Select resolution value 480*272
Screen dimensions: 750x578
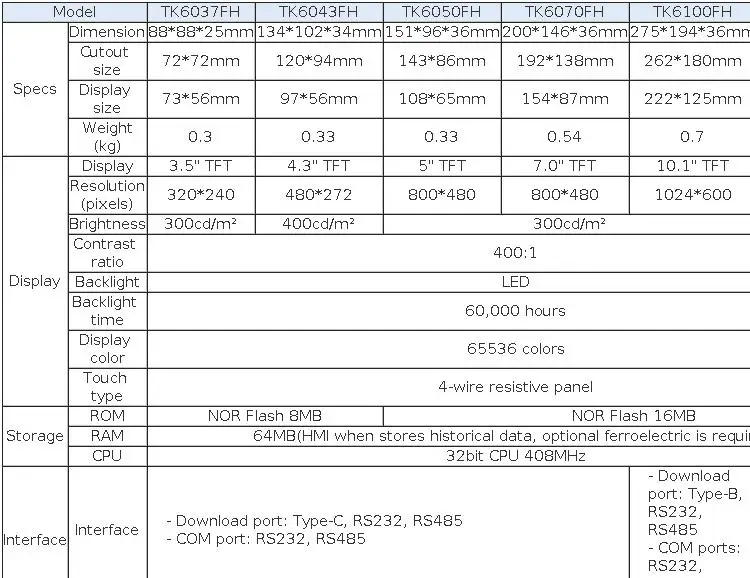pyautogui.click(x=319, y=195)
